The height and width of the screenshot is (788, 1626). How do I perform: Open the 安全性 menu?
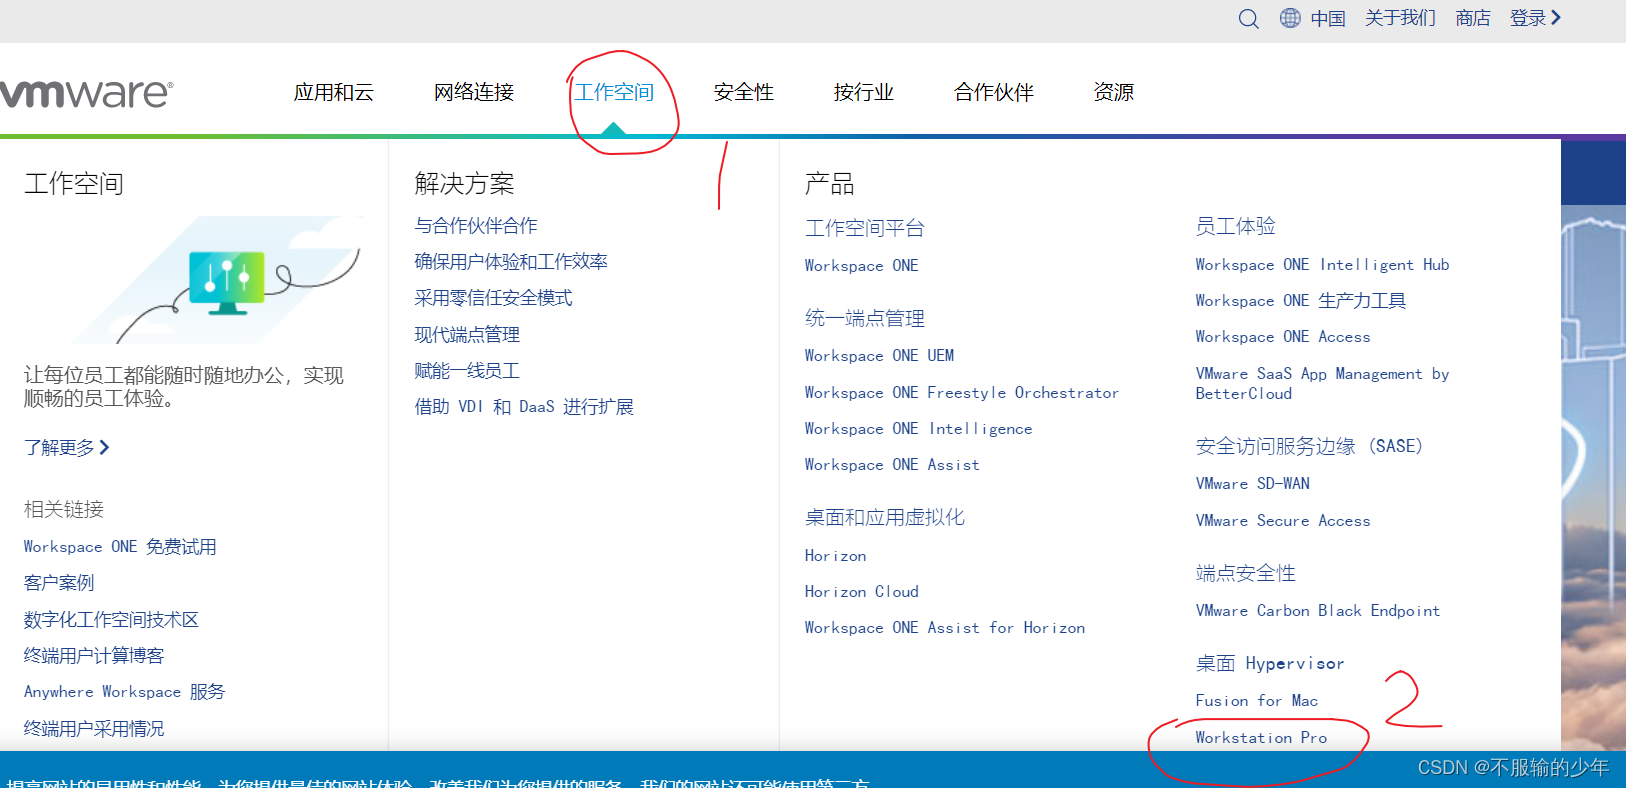[743, 92]
